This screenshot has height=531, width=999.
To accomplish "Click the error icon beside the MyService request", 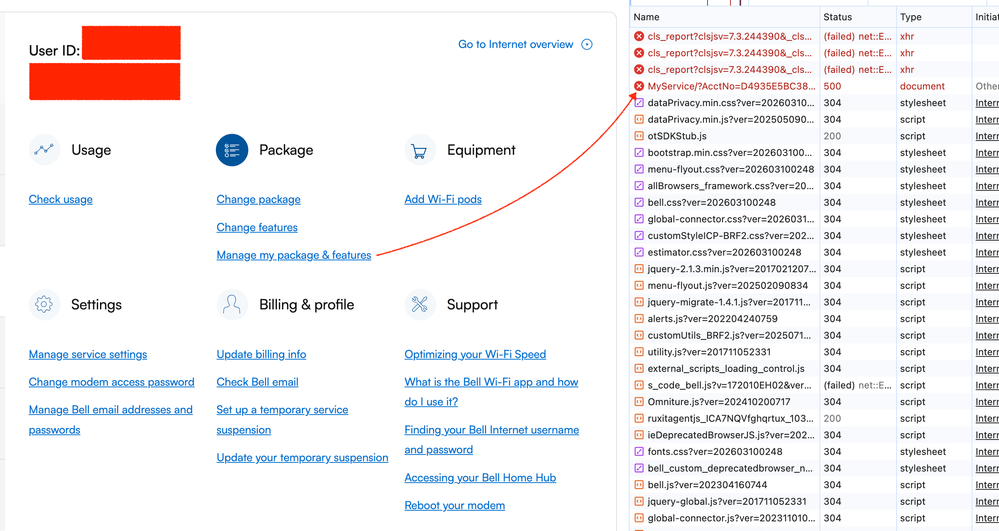I will (x=638, y=86).
